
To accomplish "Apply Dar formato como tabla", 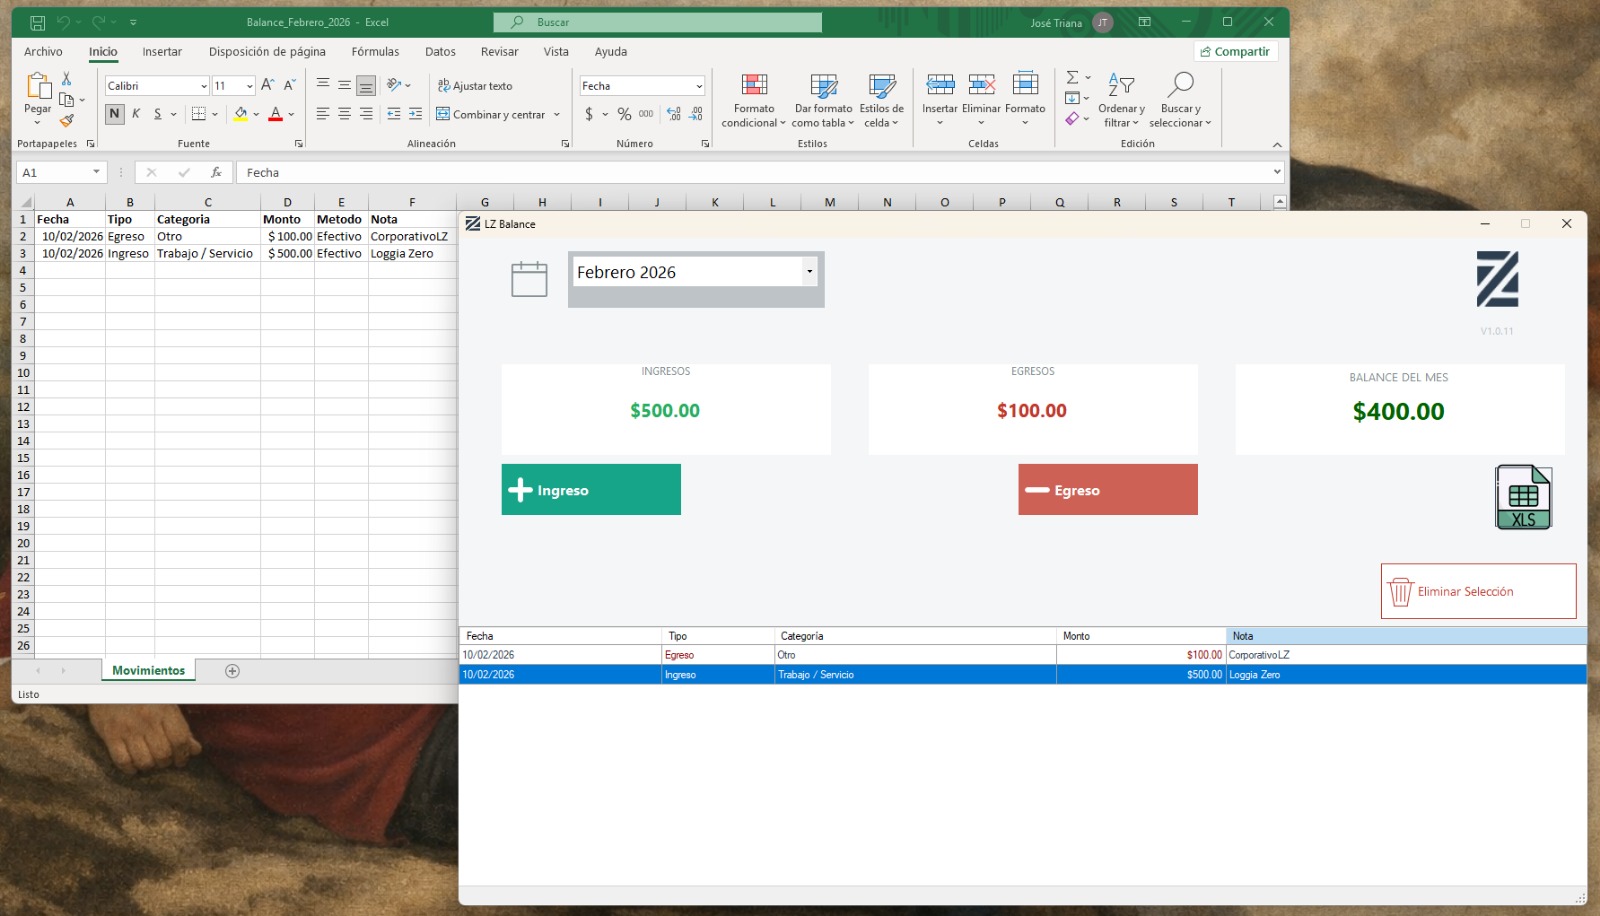I will coord(822,99).
